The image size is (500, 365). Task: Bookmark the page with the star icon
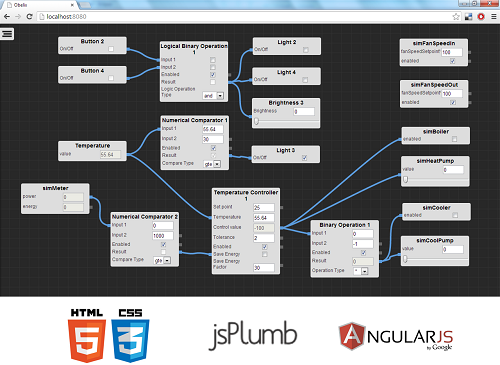tap(456, 16)
